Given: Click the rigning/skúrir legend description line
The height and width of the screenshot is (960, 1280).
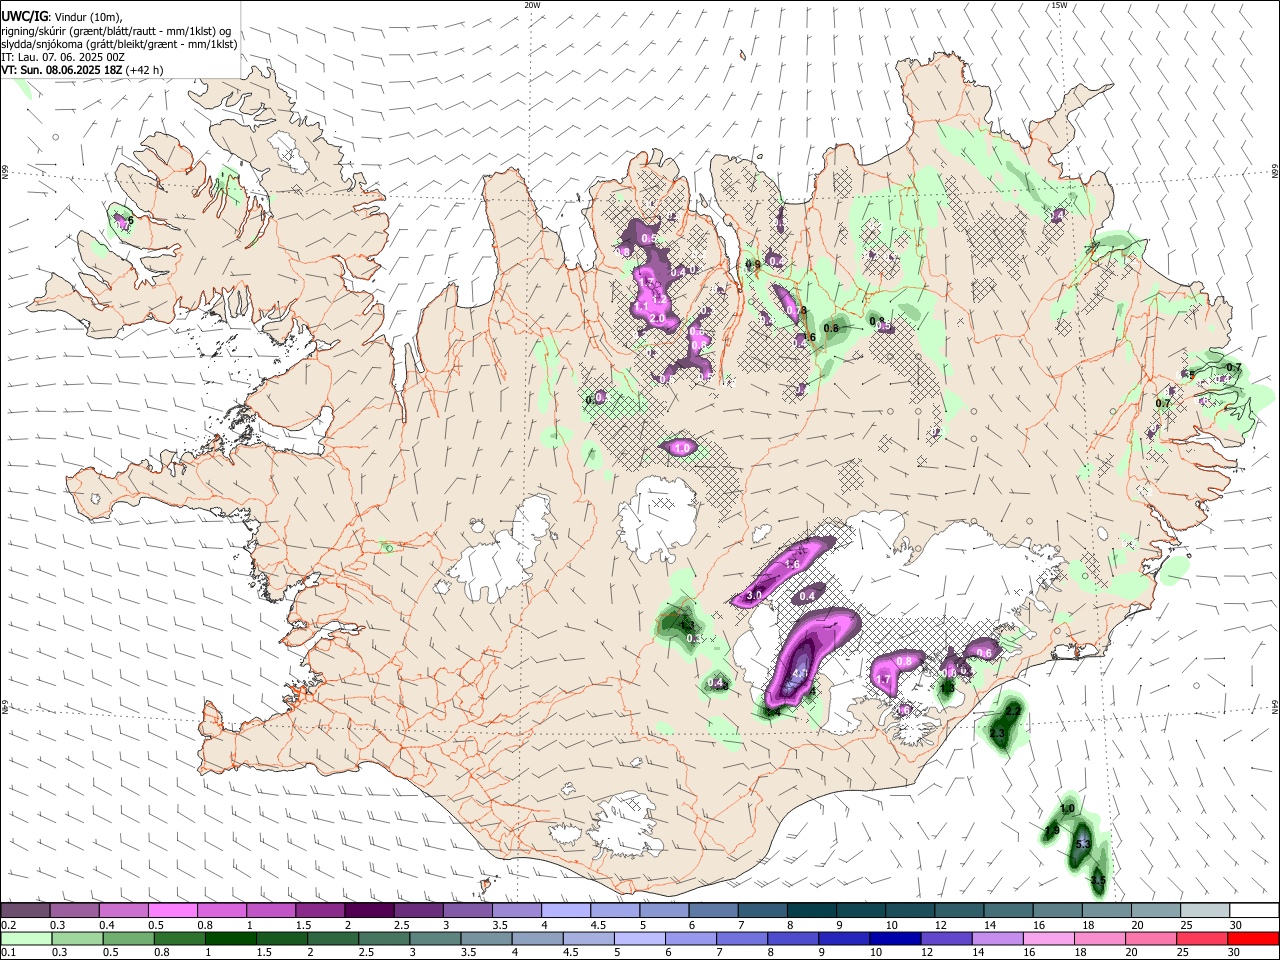Looking at the screenshot, I should tap(116, 30).
